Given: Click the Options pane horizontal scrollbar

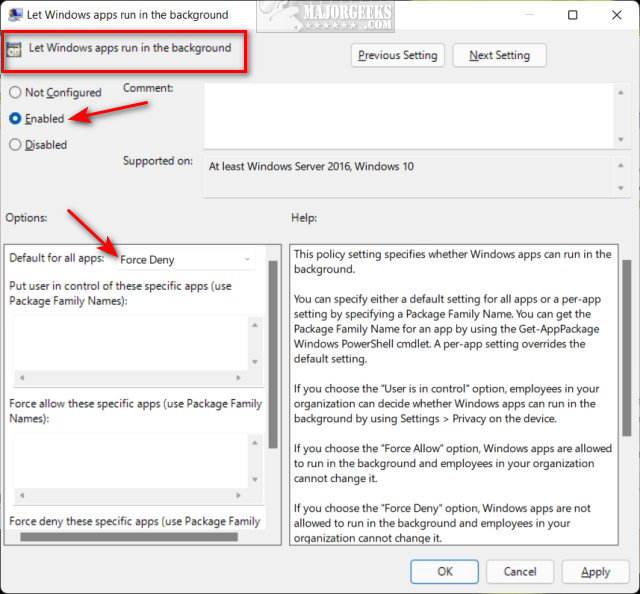Looking at the screenshot, I should pos(129,536).
